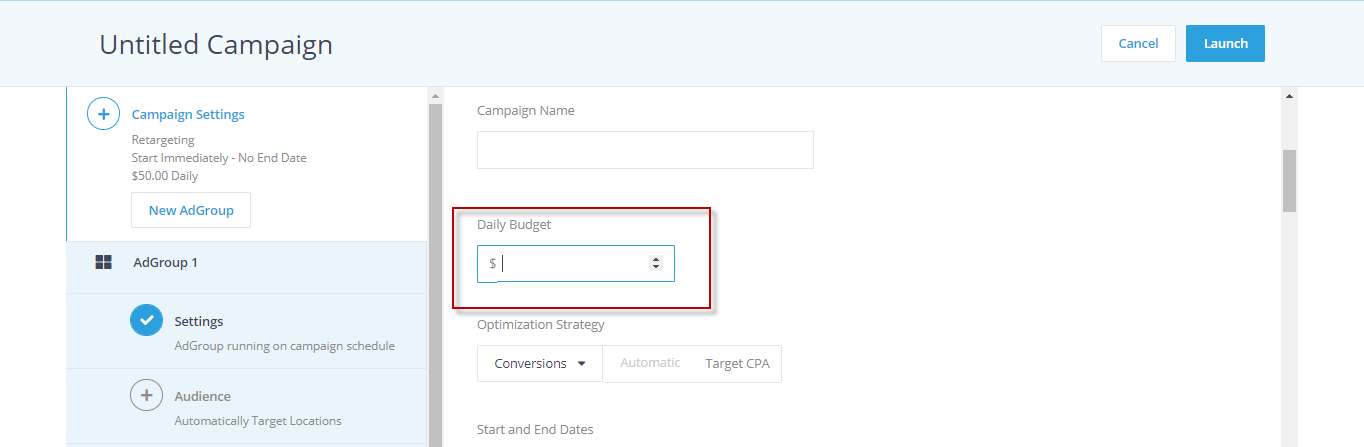Open the Audience step

[247, 406]
